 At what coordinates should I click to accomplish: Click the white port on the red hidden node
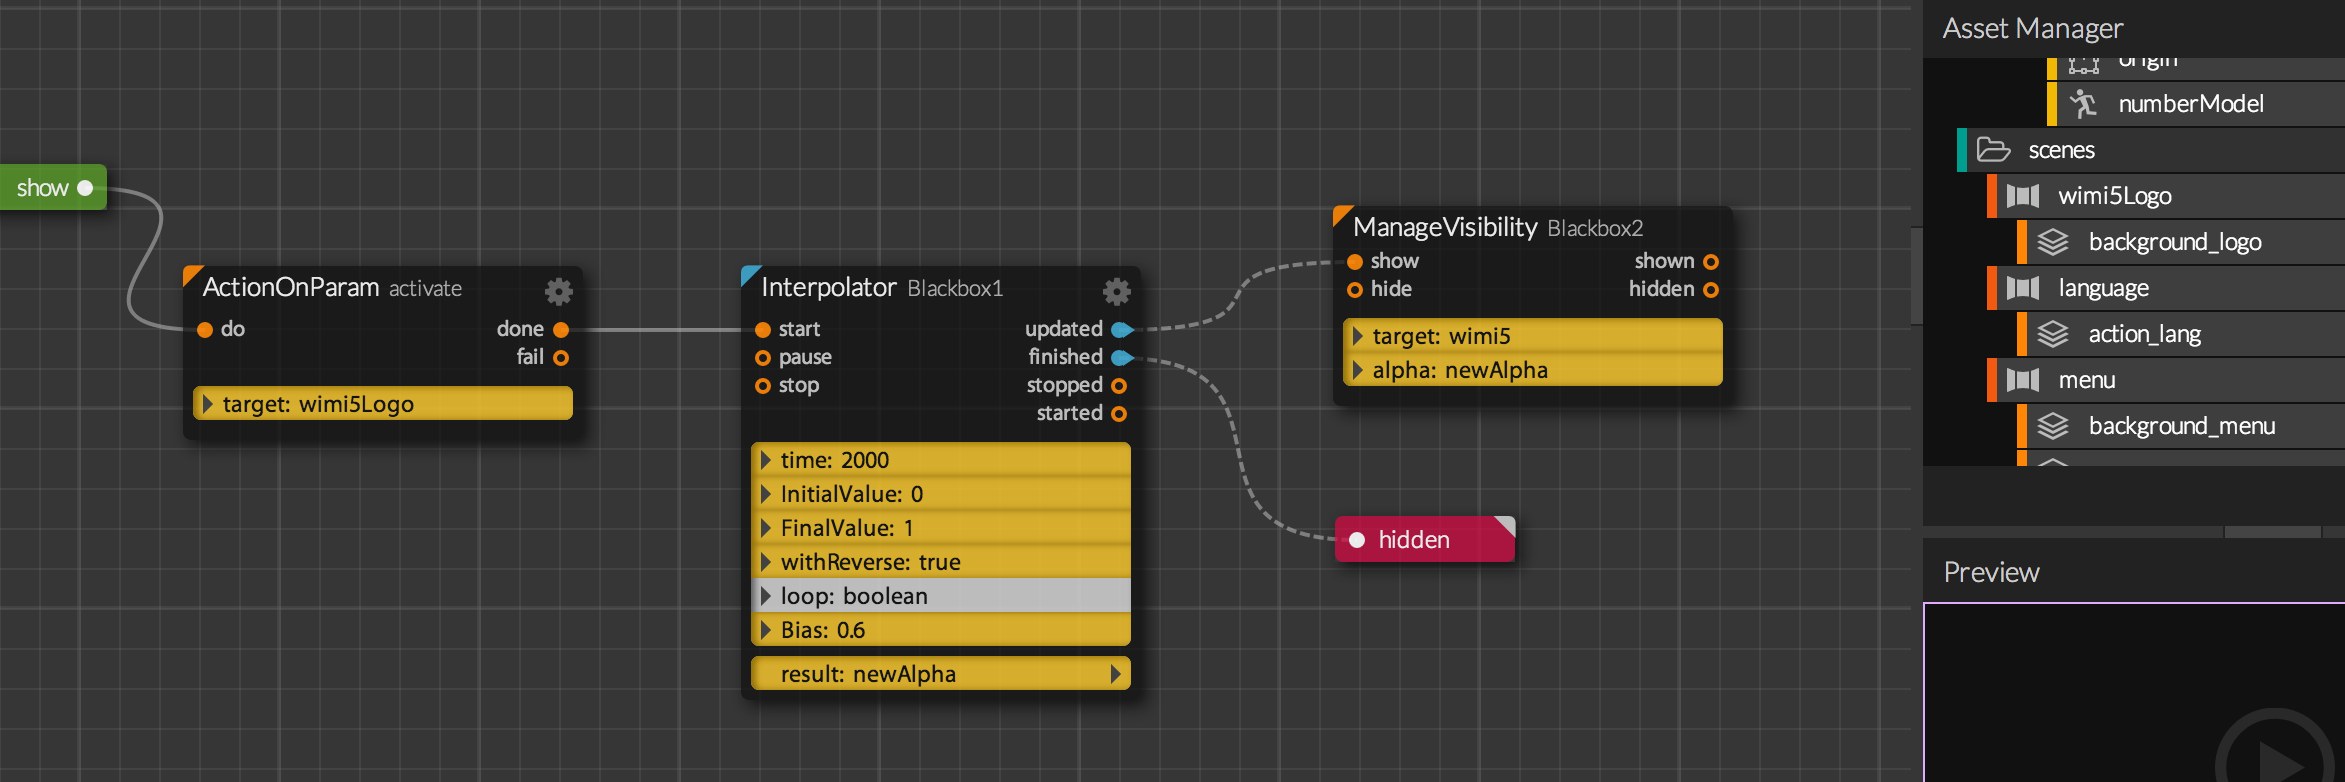(1357, 540)
